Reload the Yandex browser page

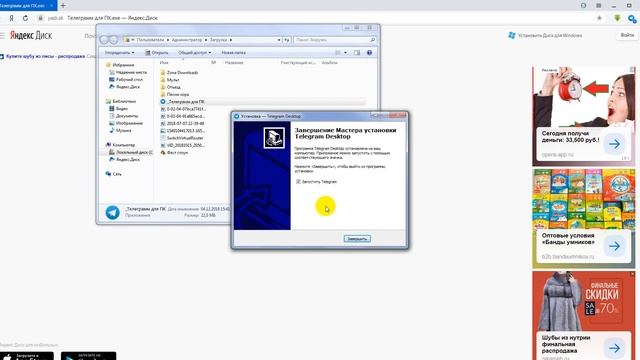click(x=25, y=18)
